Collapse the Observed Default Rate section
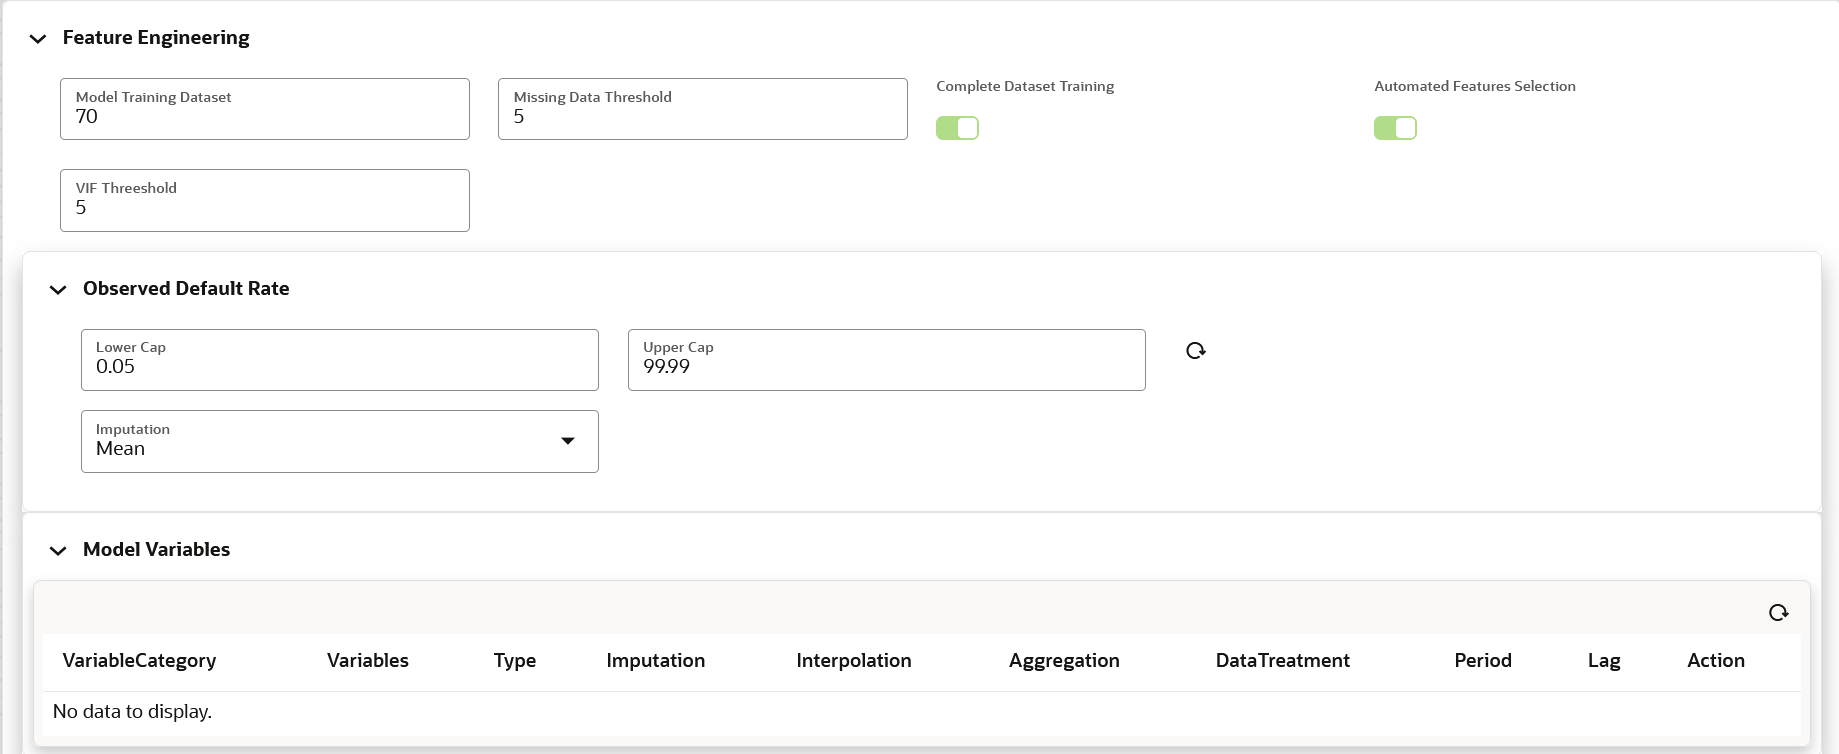Image resolution: width=1839 pixels, height=754 pixels. 58,290
